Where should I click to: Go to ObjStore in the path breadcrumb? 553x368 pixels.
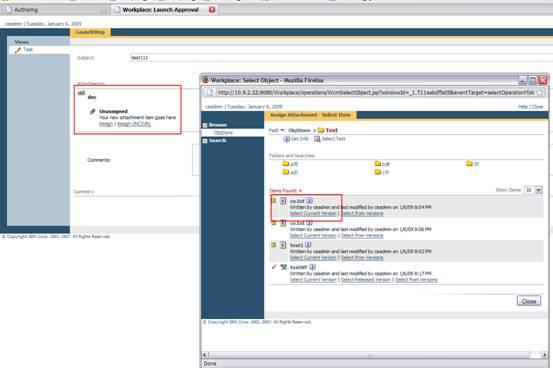299,130
